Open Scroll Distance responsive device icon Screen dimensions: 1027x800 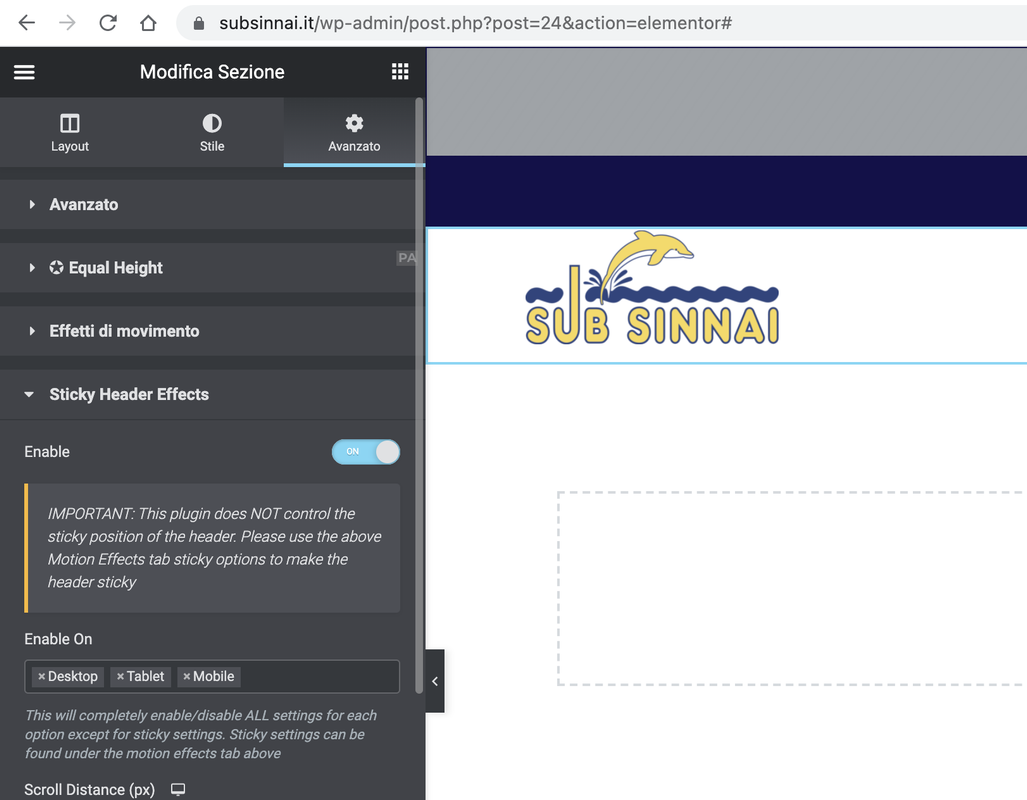pos(178,790)
